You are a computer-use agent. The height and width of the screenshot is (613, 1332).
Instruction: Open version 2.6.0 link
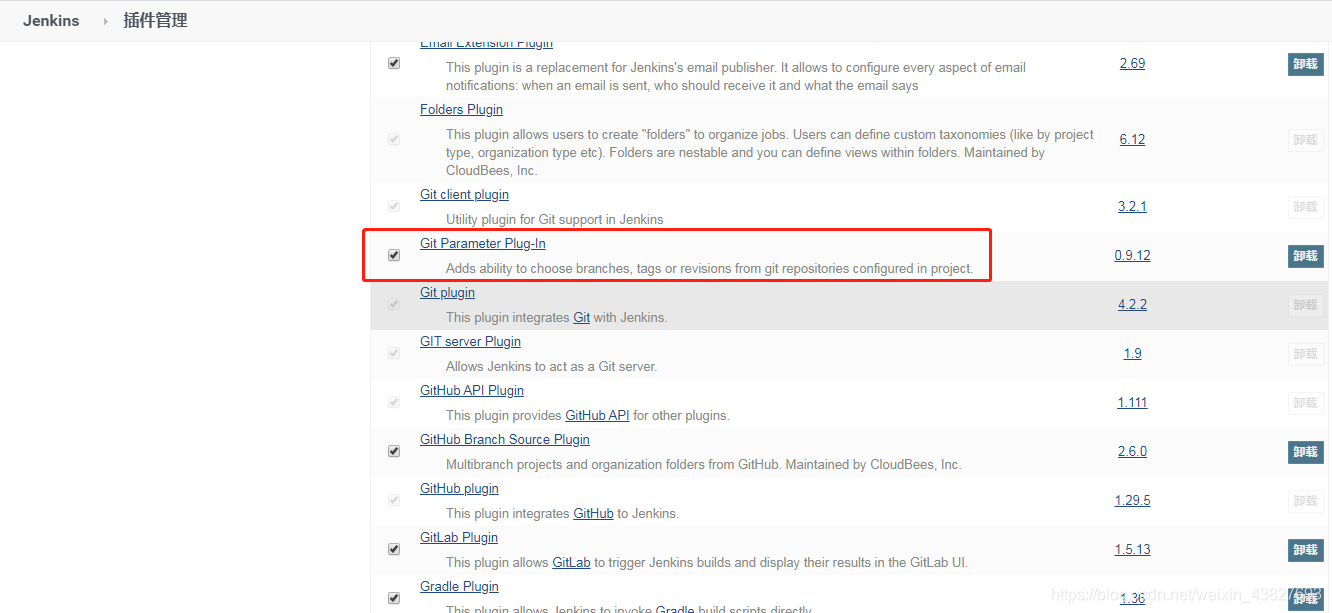click(1132, 451)
